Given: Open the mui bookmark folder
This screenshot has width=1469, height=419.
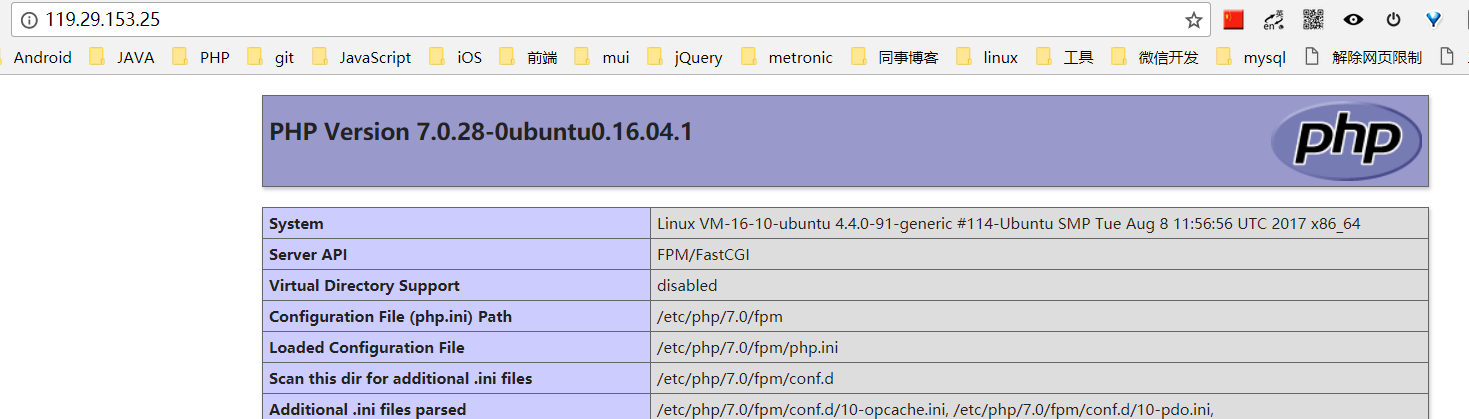Looking at the screenshot, I should (x=602, y=57).
